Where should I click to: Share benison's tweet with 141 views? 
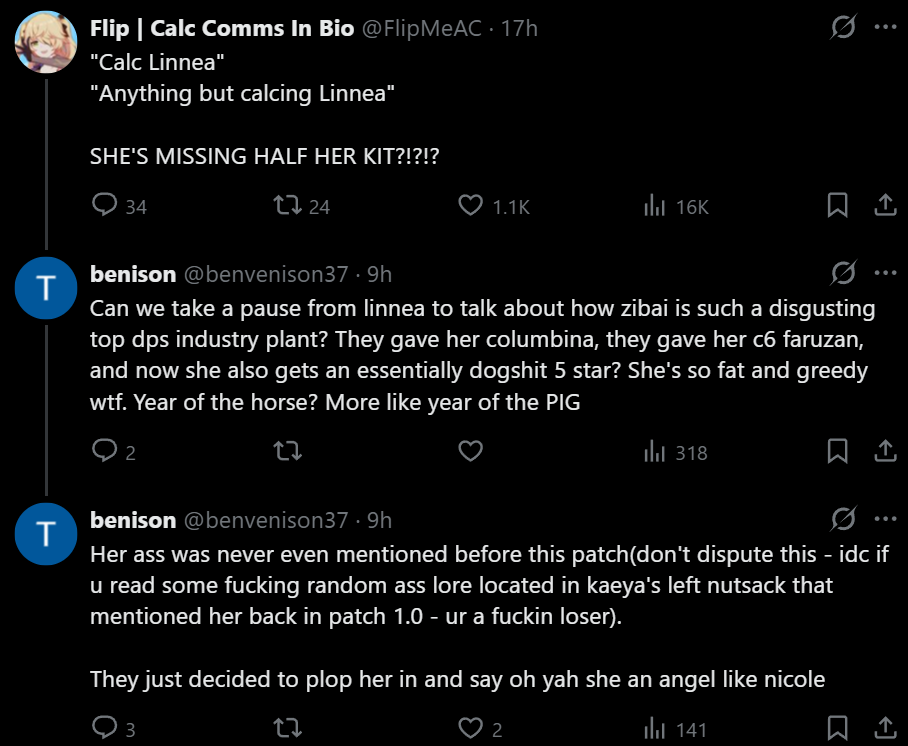[885, 728]
